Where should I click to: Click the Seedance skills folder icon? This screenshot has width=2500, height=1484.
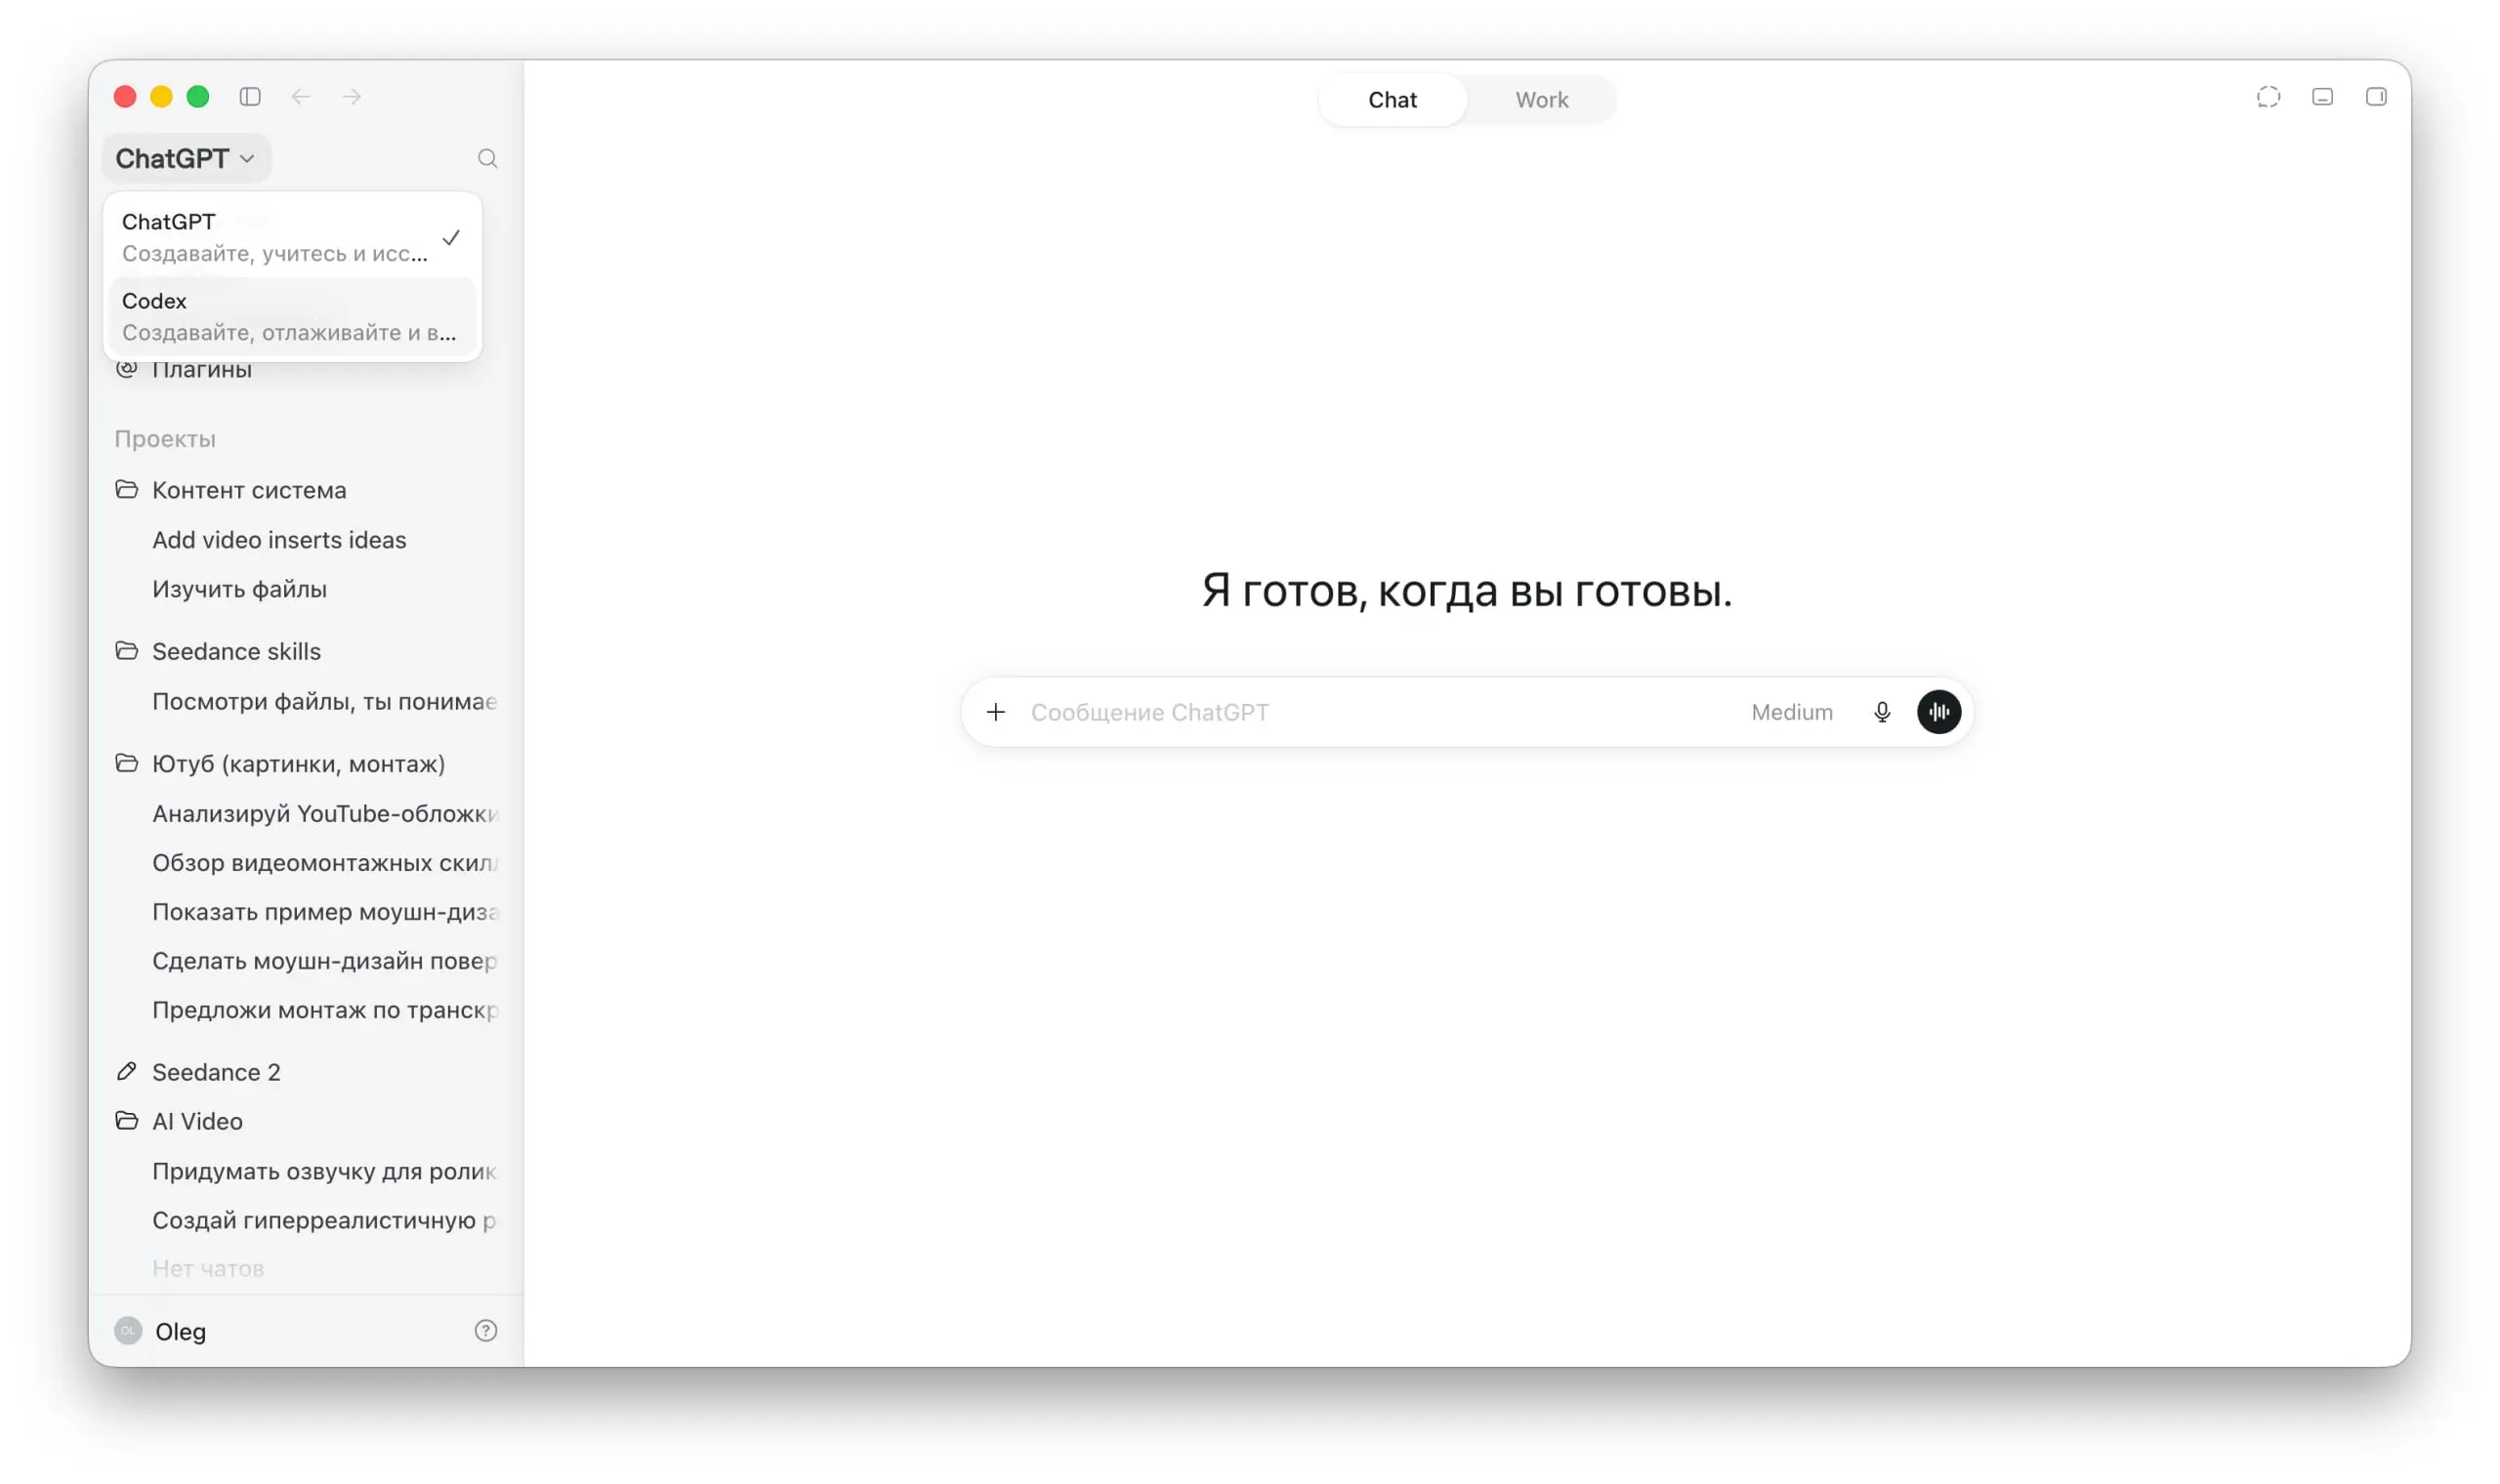point(127,651)
